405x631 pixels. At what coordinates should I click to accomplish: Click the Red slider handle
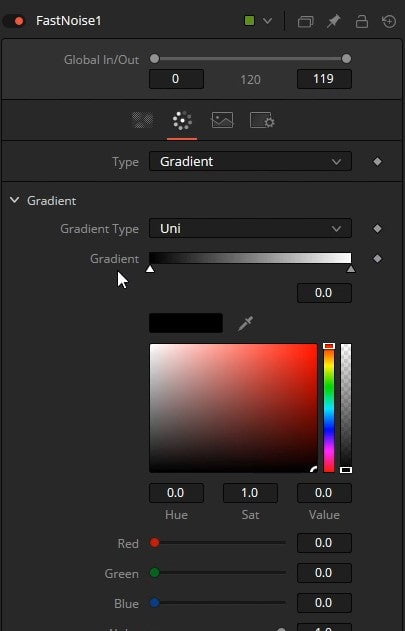point(155,542)
